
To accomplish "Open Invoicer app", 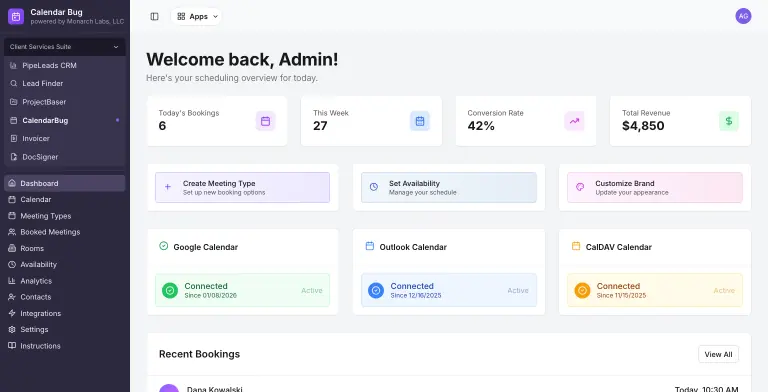I will pyautogui.click(x=65, y=139).
